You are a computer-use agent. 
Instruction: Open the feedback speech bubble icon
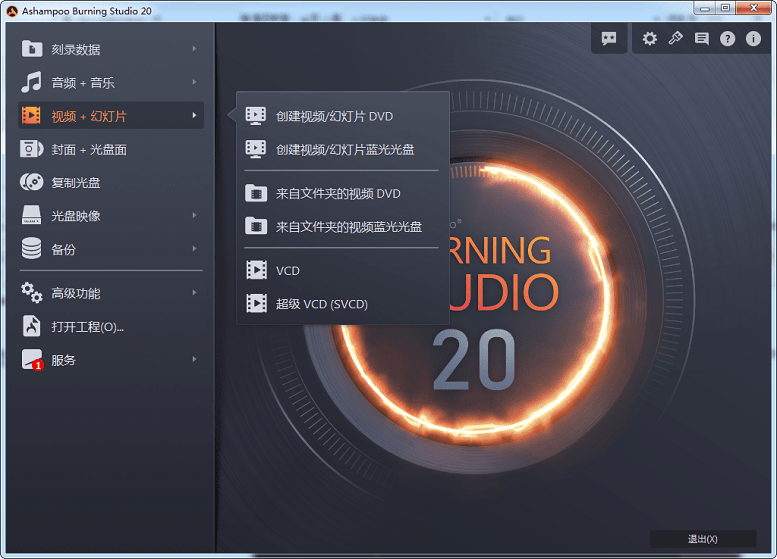609,38
